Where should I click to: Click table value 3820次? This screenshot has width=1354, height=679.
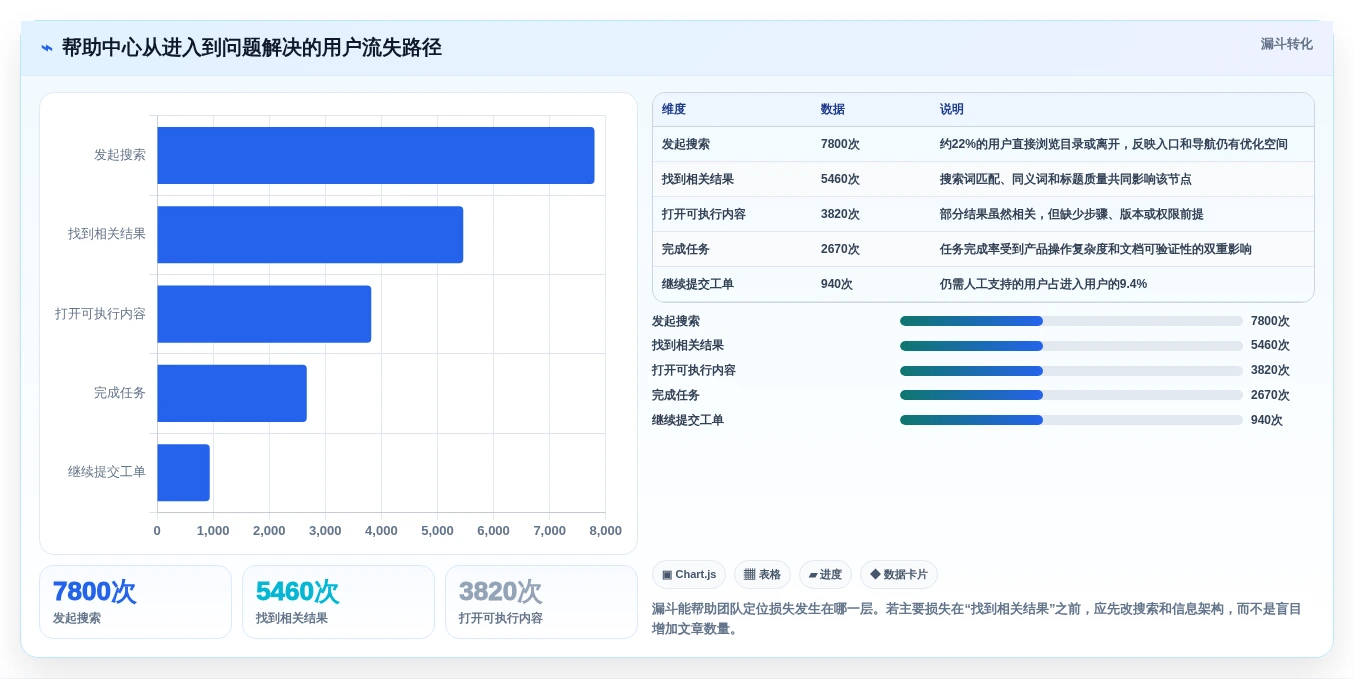pyautogui.click(x=840, y=214)
